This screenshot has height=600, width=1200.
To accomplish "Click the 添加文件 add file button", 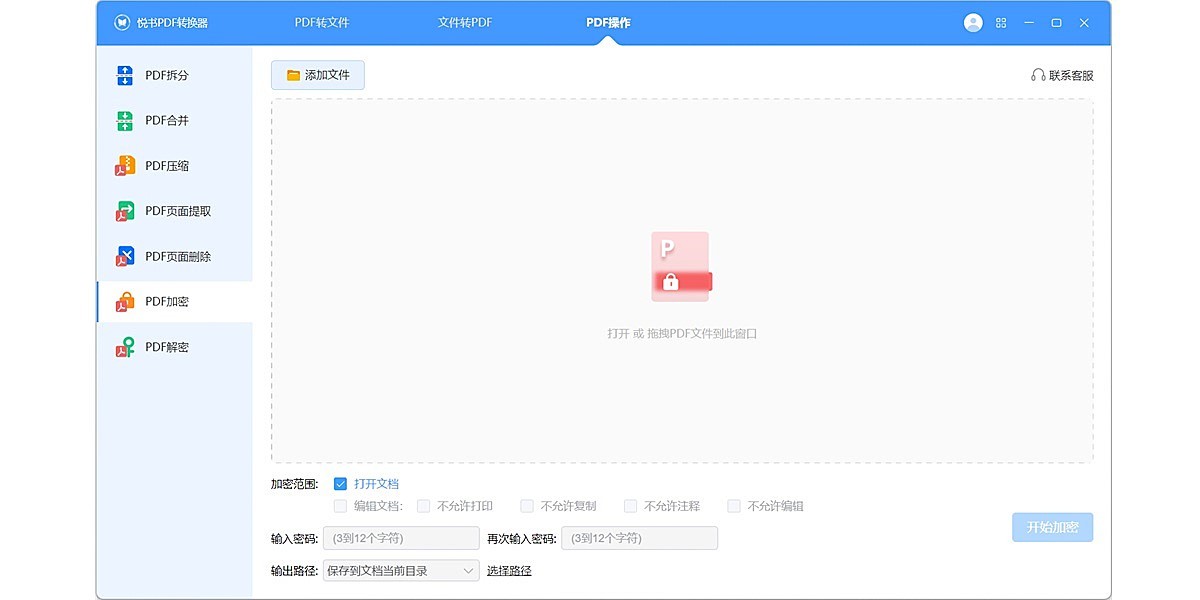I will pyautogui.click(x=316, y=74).
